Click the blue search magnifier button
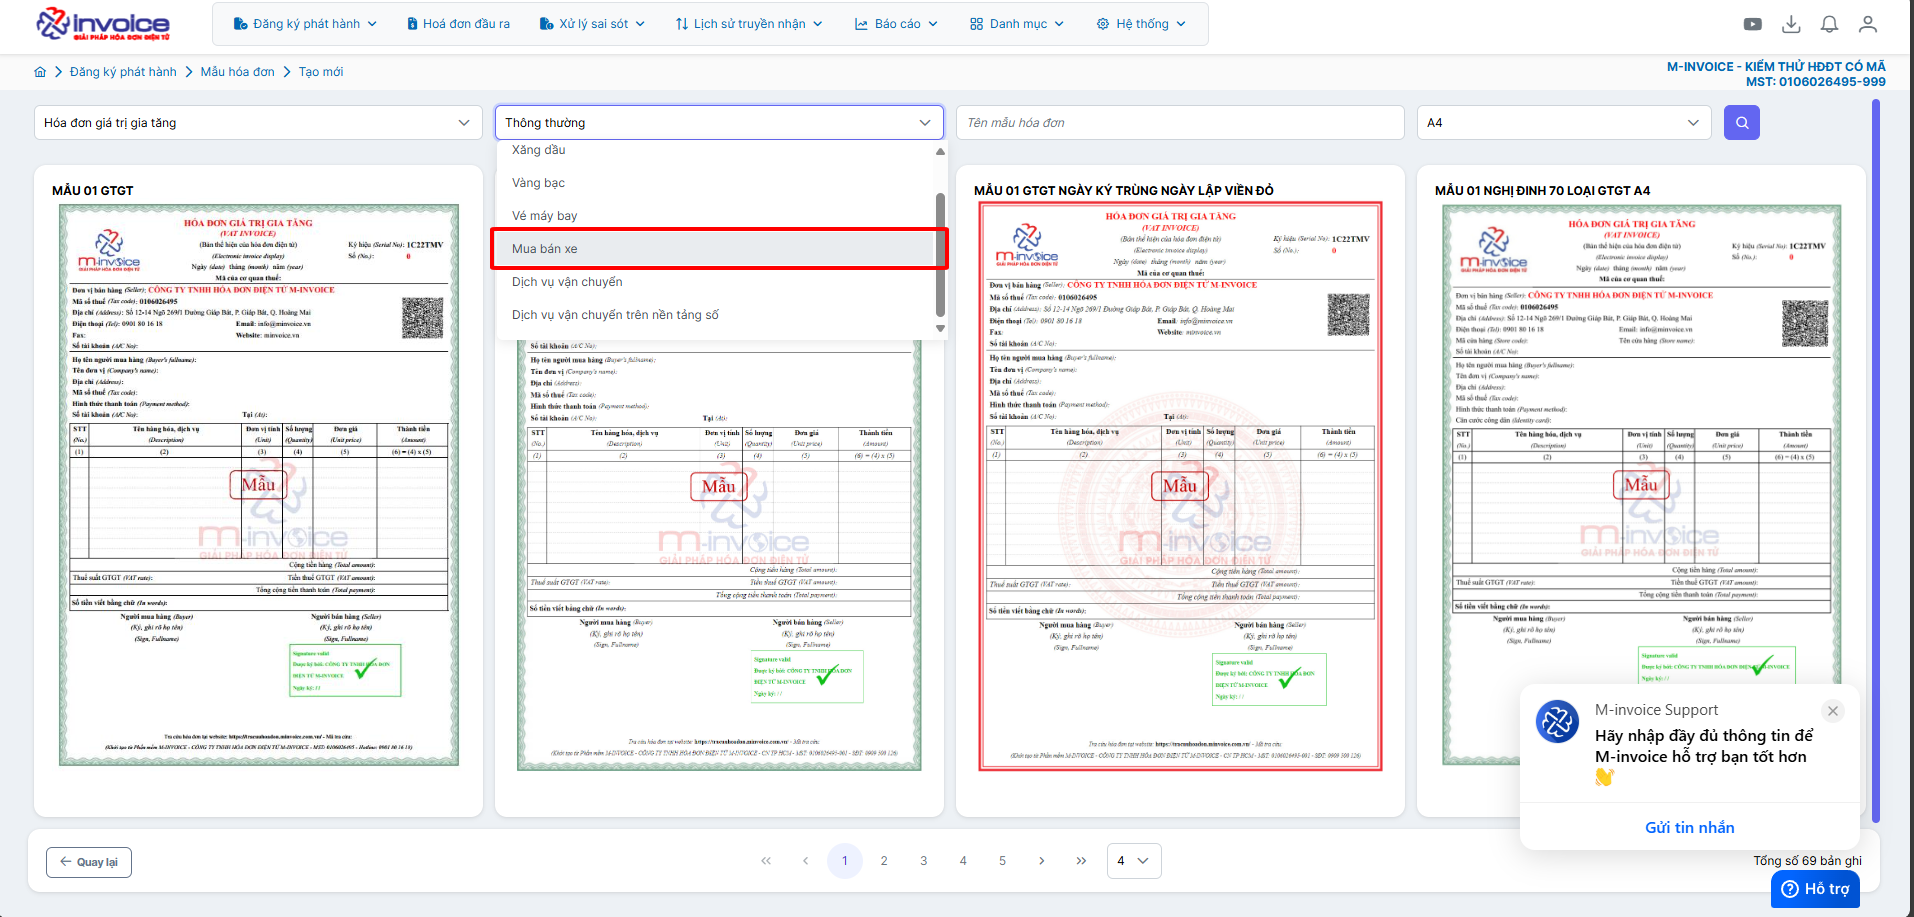 click(x=1741, y=123)
